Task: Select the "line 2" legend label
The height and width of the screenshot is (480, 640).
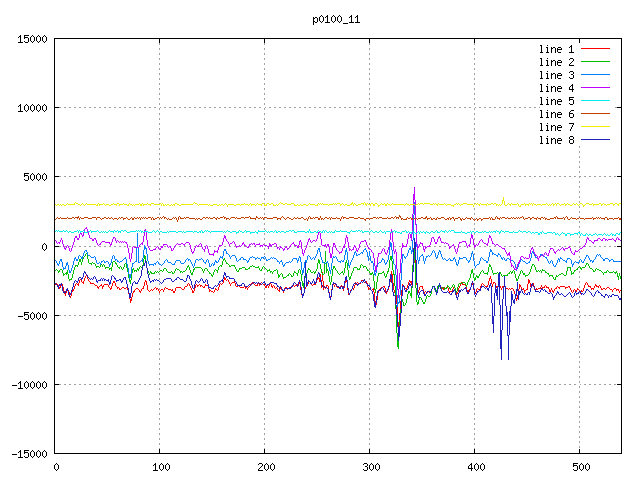Action: pos(556,62)
